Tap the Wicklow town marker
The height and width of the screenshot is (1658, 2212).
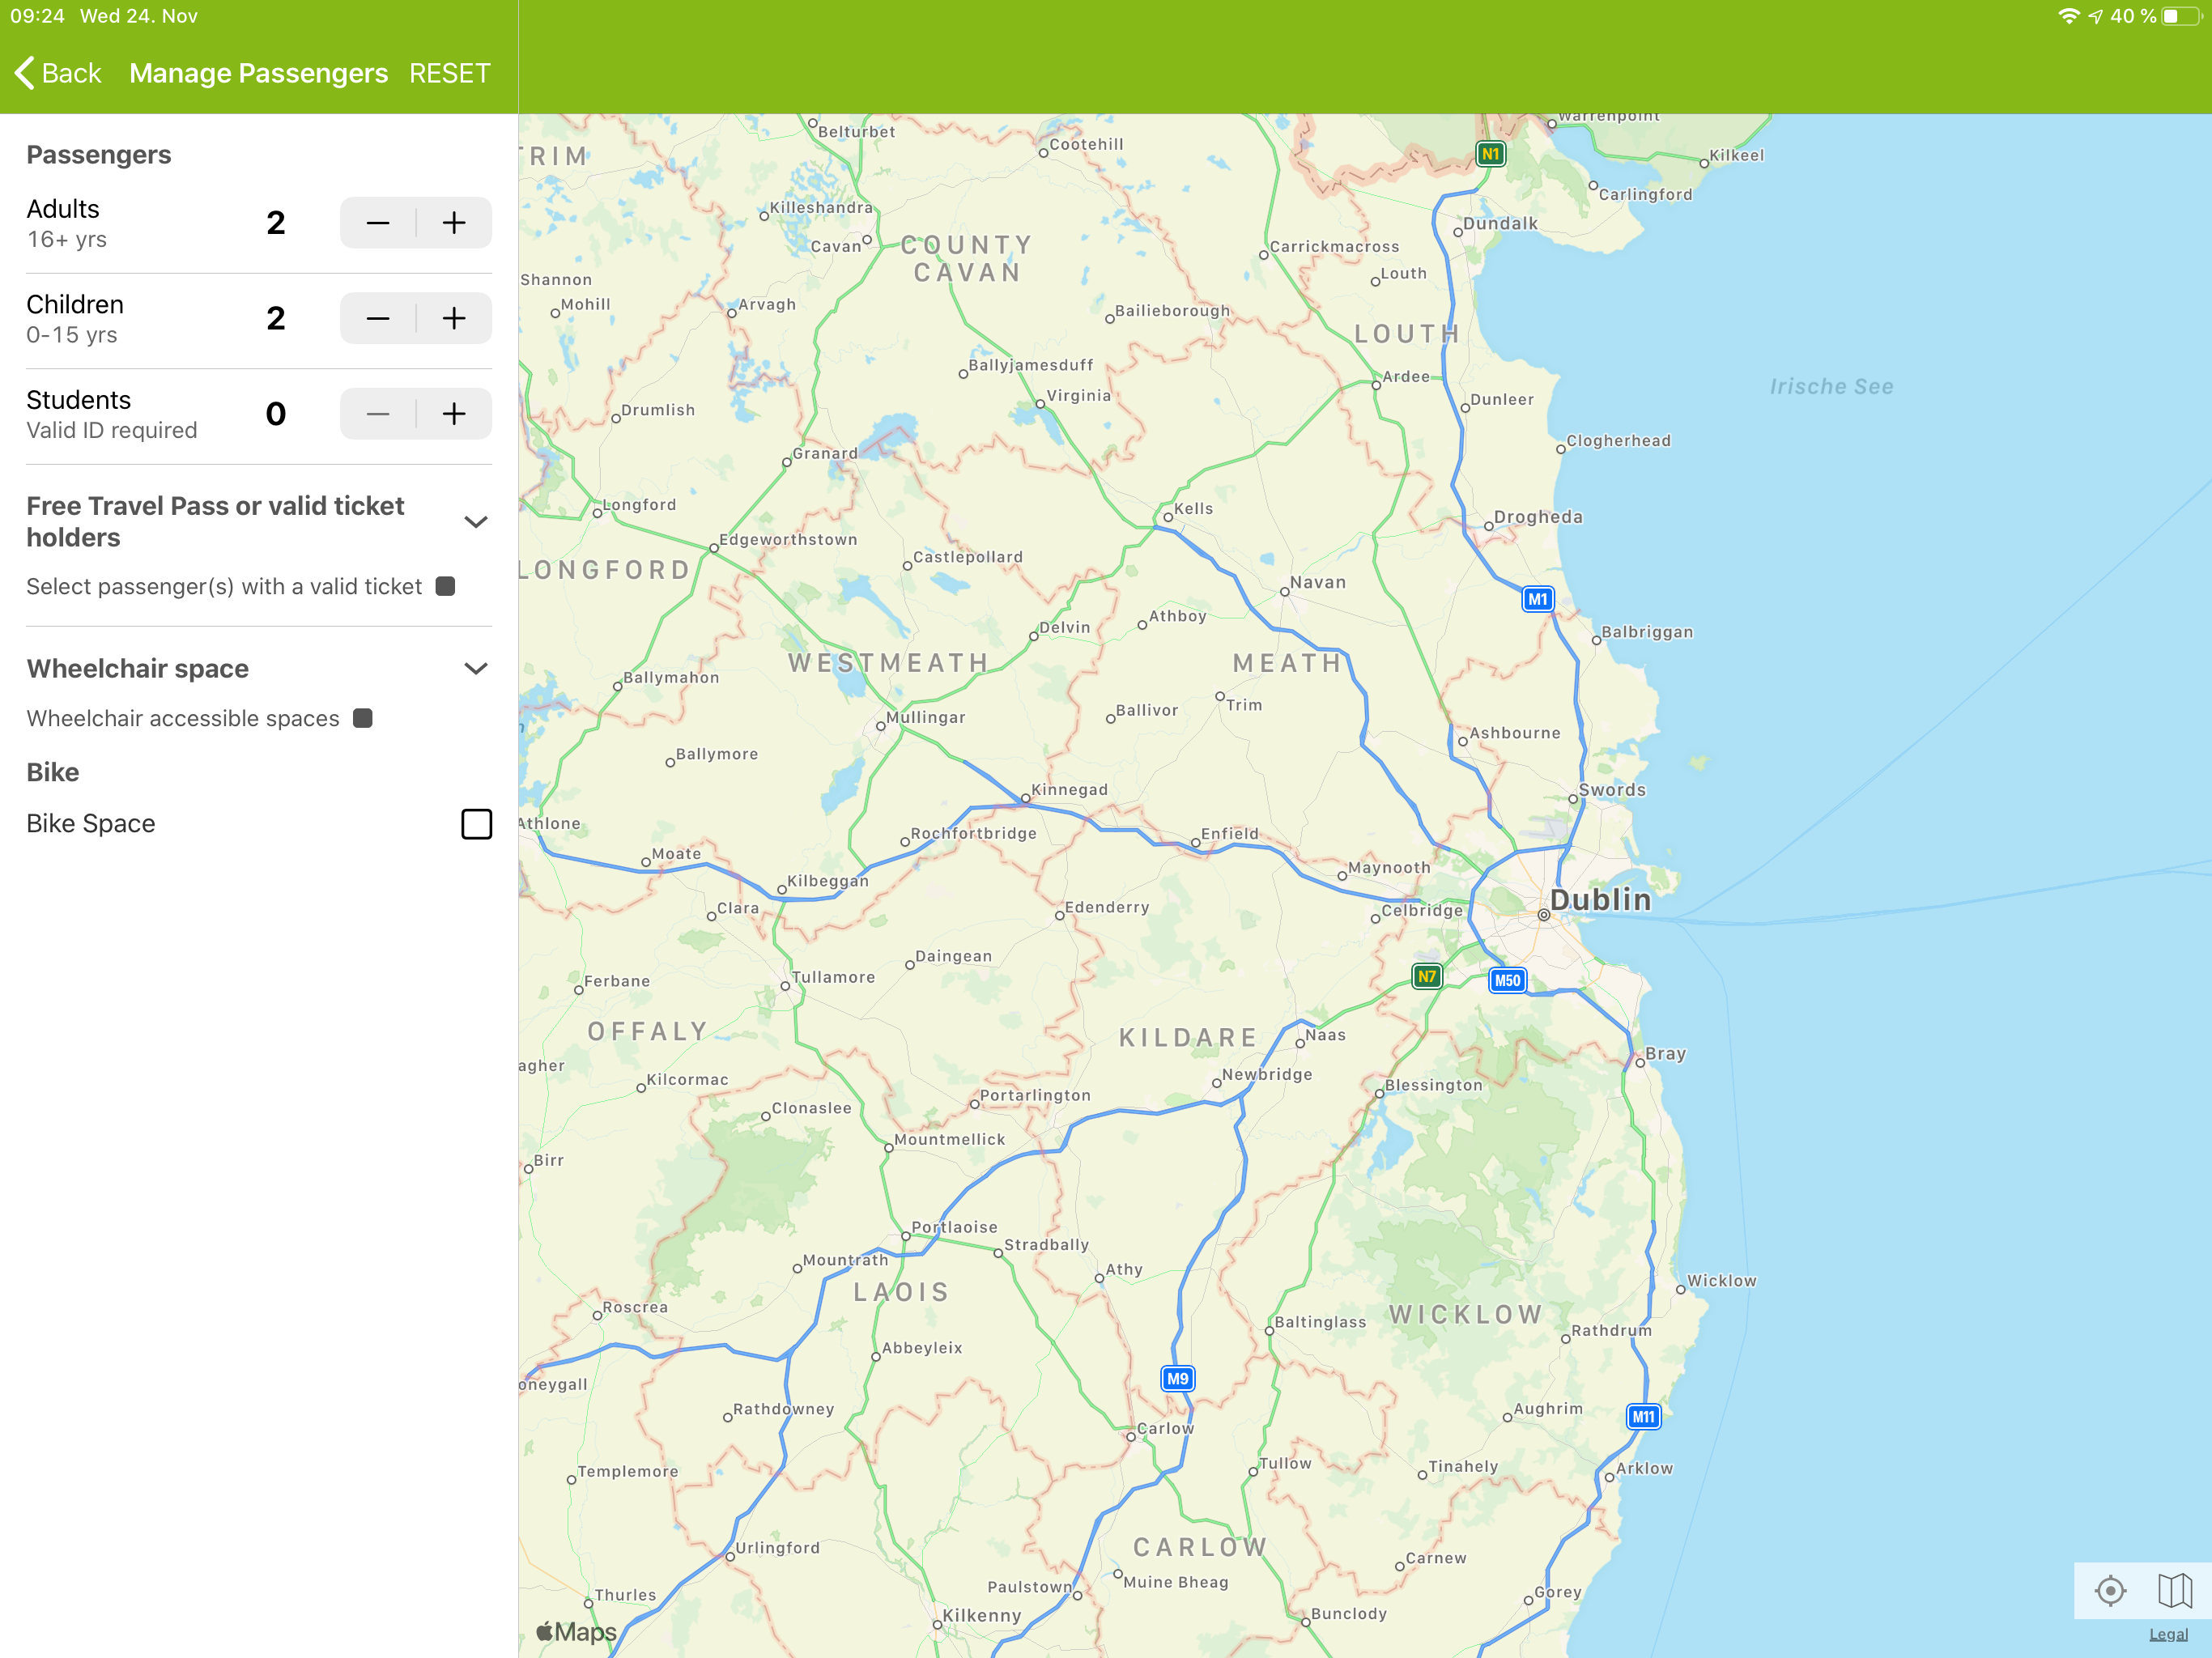[1680, 1290]
